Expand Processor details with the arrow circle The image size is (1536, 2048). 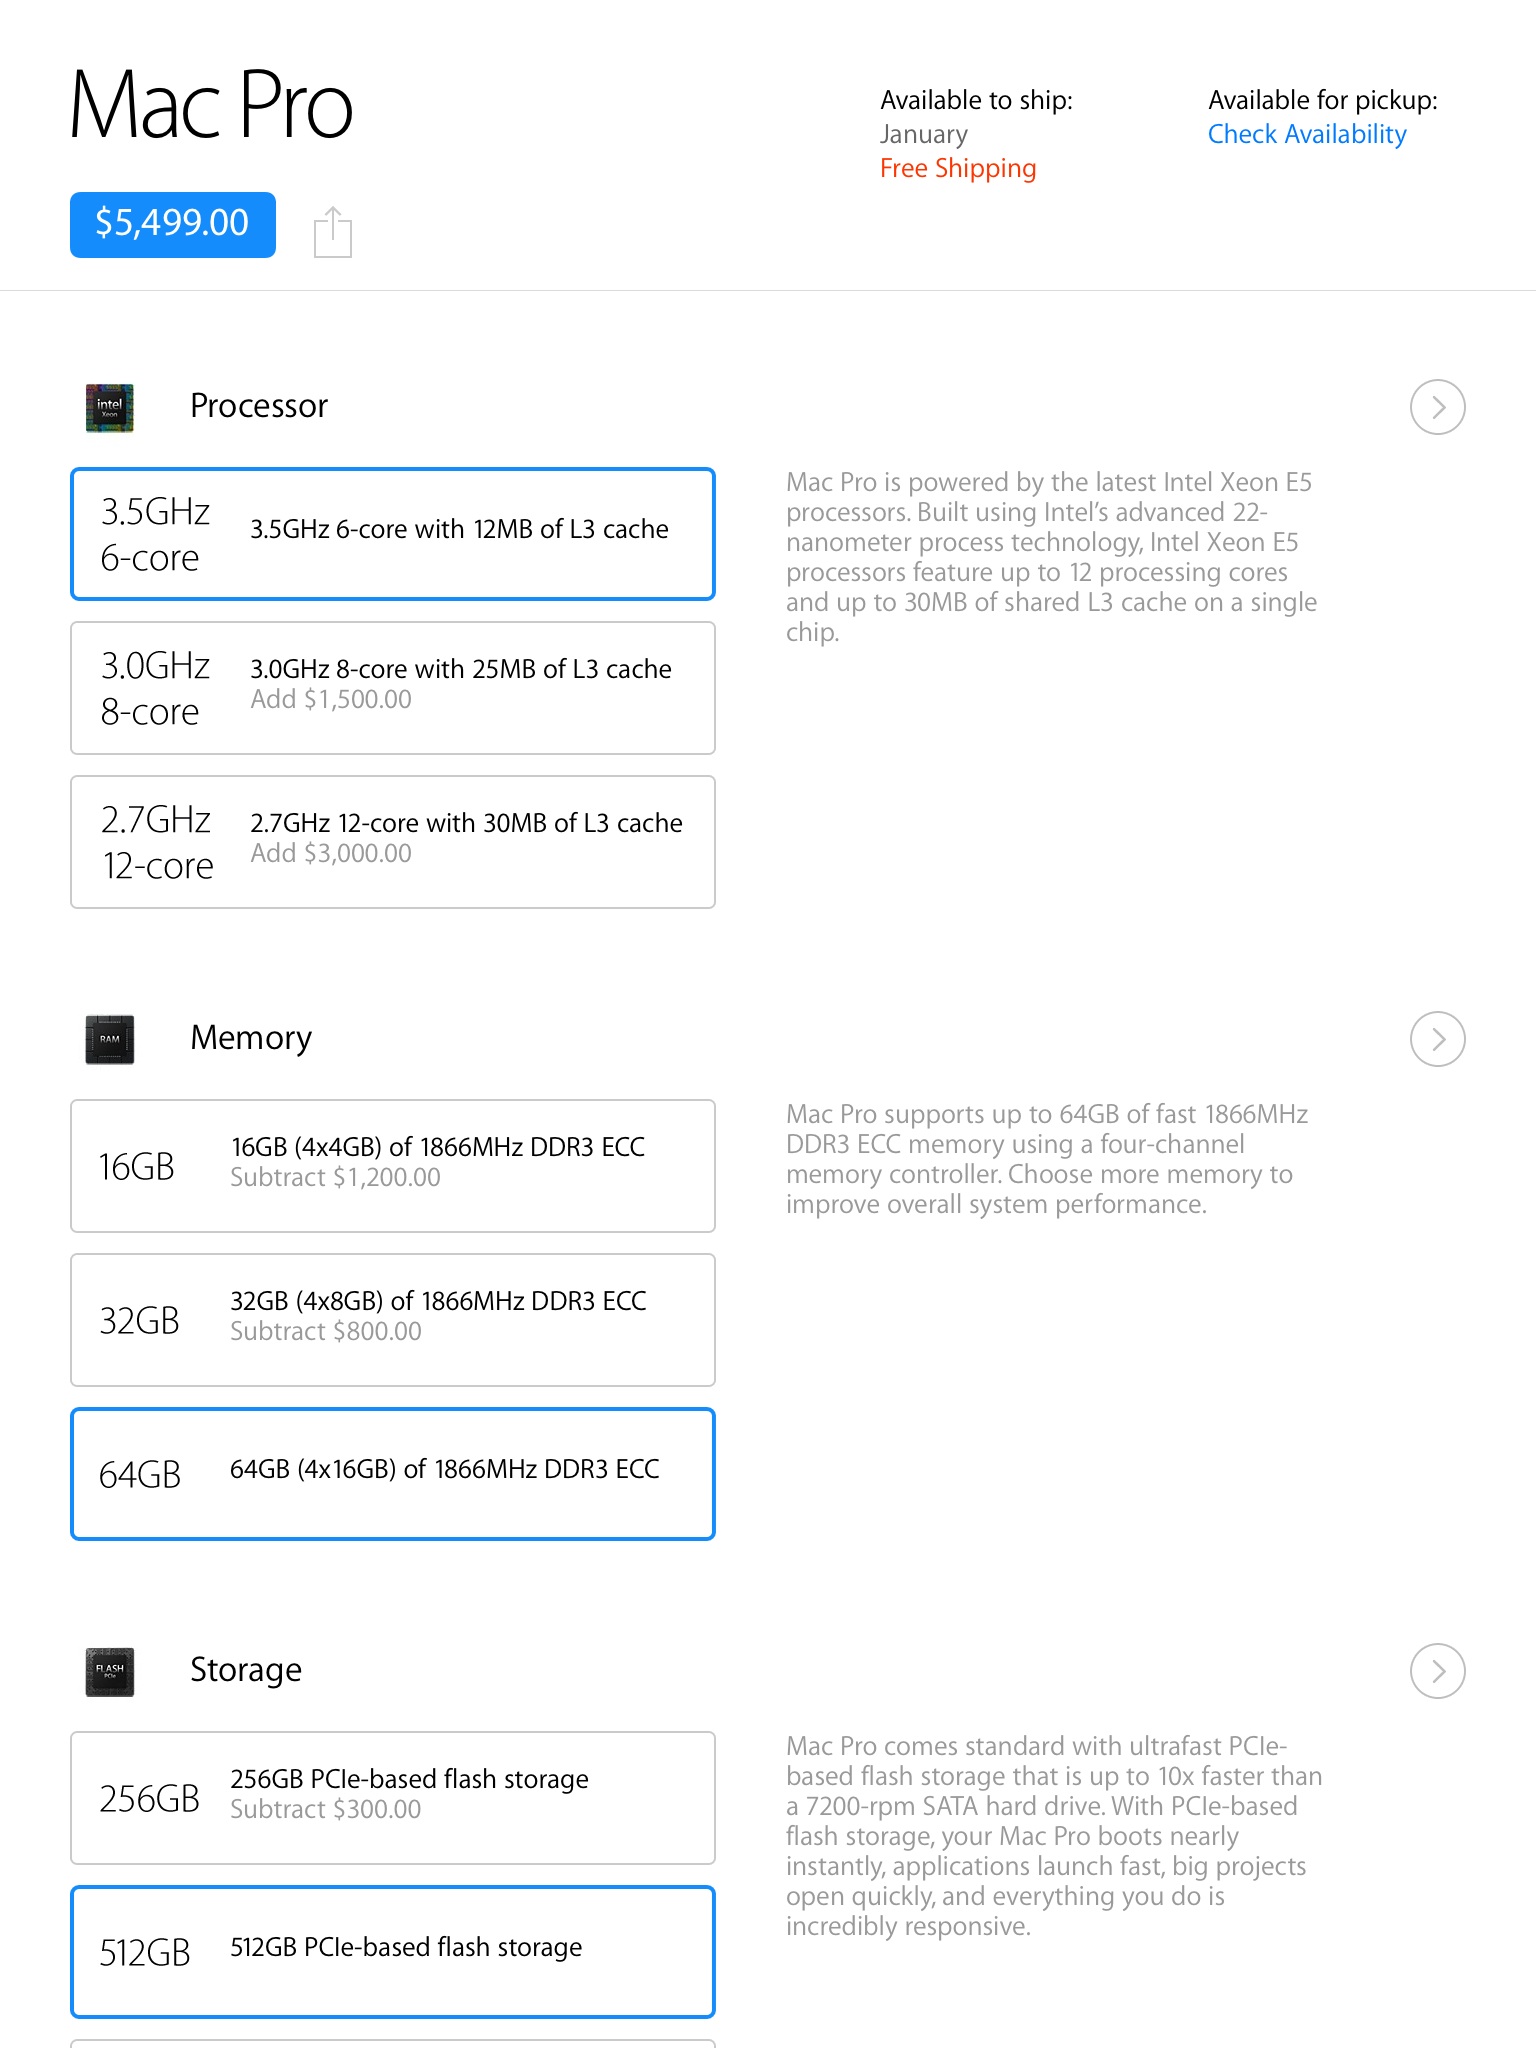click(1437, 407)
